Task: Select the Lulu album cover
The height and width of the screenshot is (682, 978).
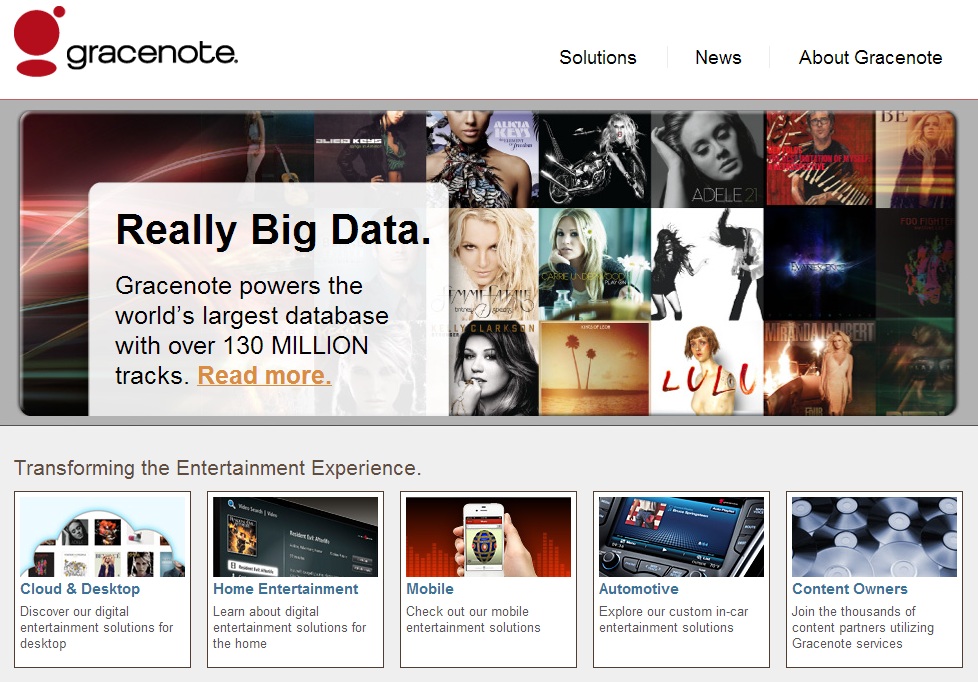Action: click(x=707, y=367)
